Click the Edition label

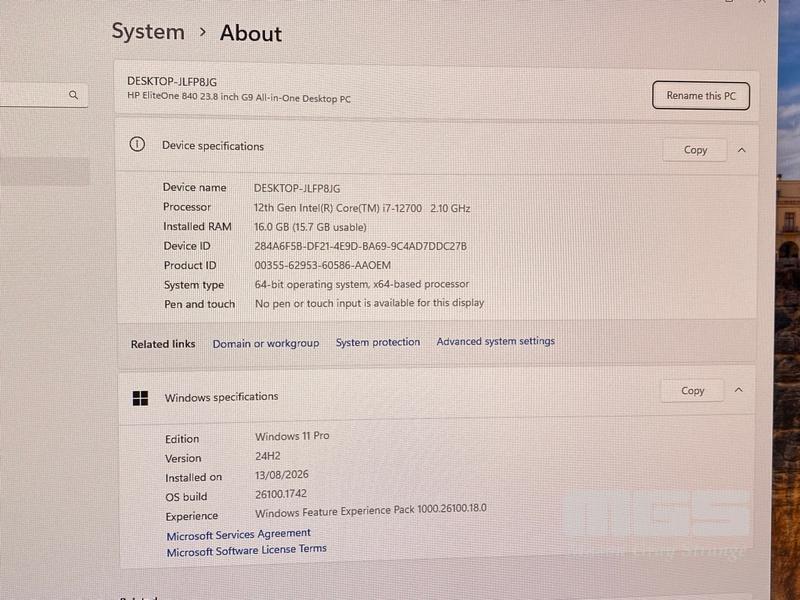[x=182, y=439]
